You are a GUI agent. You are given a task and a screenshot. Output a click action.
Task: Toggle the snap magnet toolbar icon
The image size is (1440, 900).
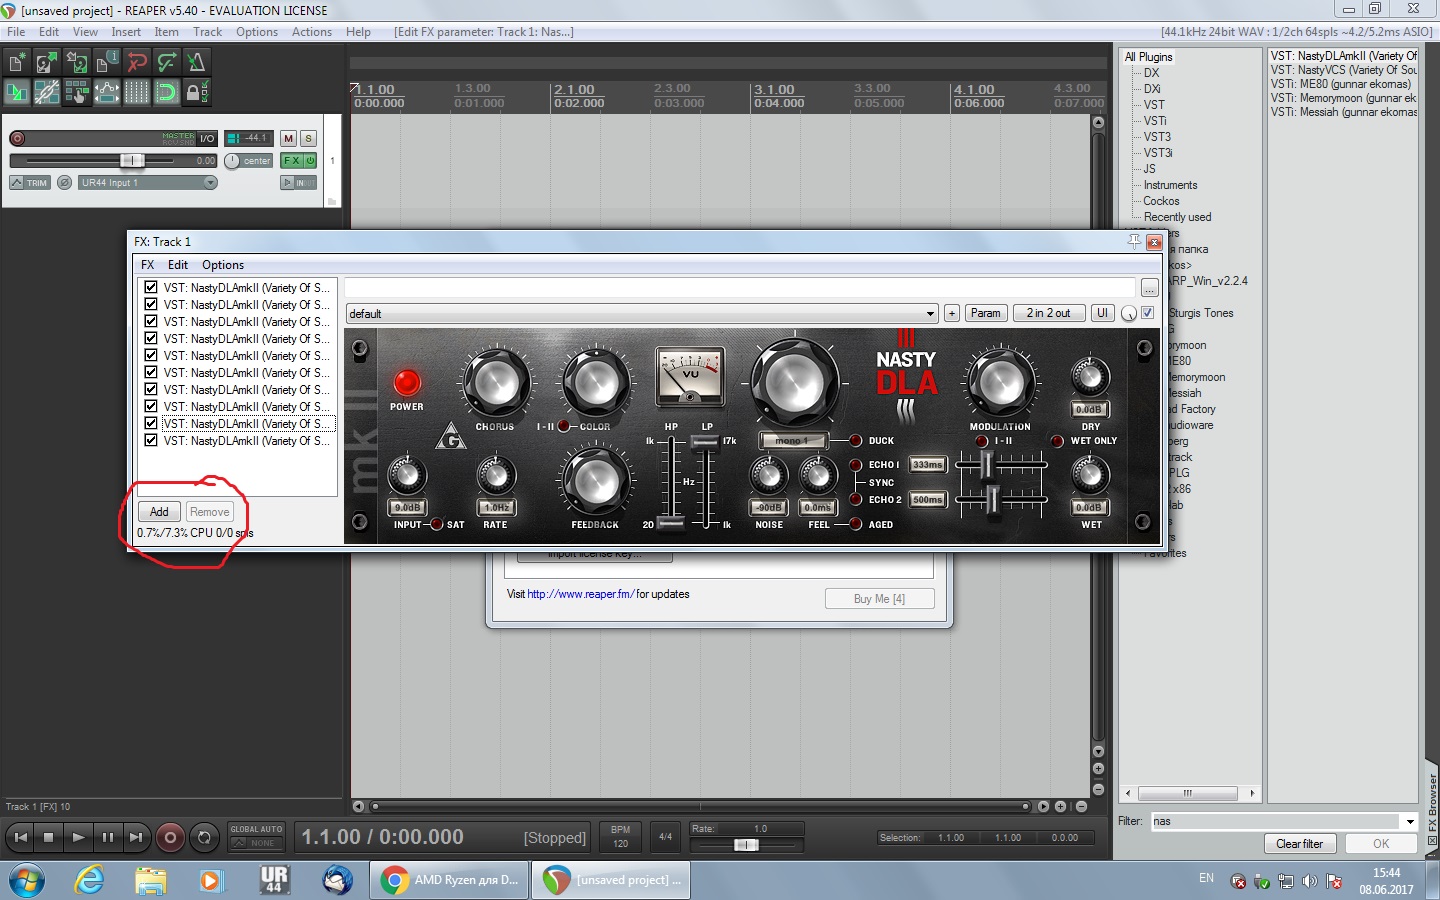[167, 93]
